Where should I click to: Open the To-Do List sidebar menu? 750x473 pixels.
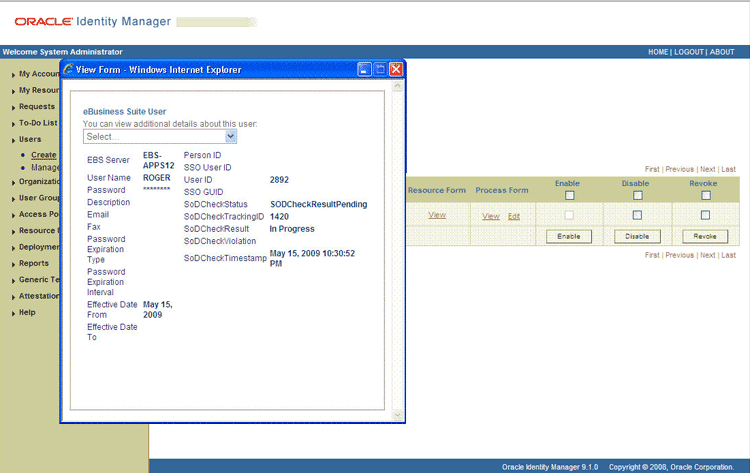coord(38,123)
